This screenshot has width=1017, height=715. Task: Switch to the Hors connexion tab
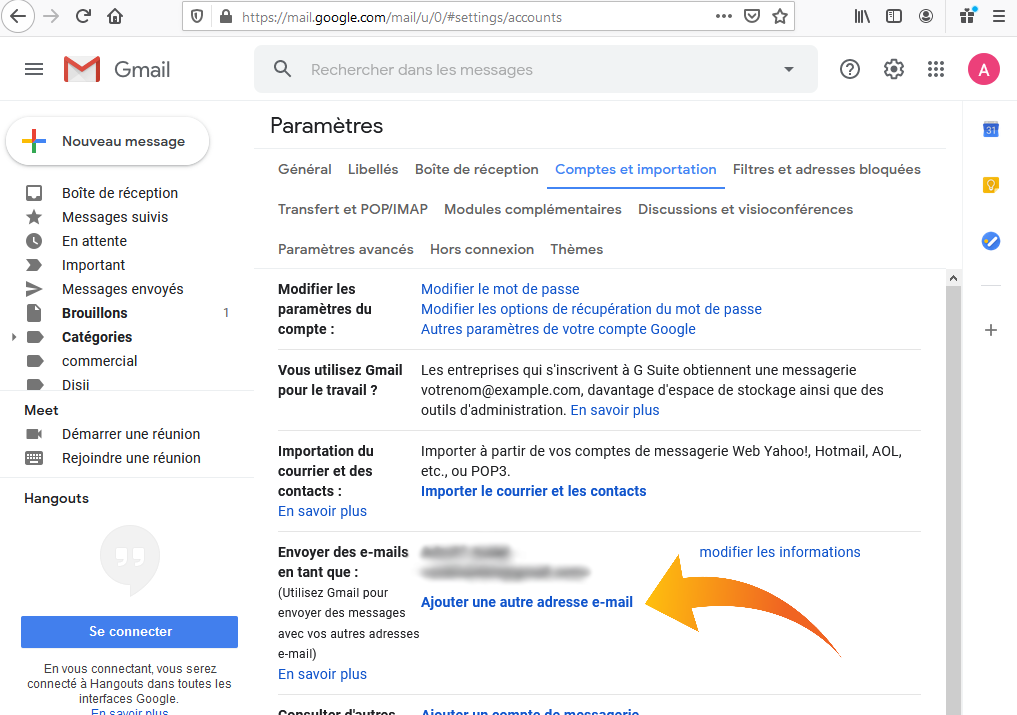click(x=482, y=249)
